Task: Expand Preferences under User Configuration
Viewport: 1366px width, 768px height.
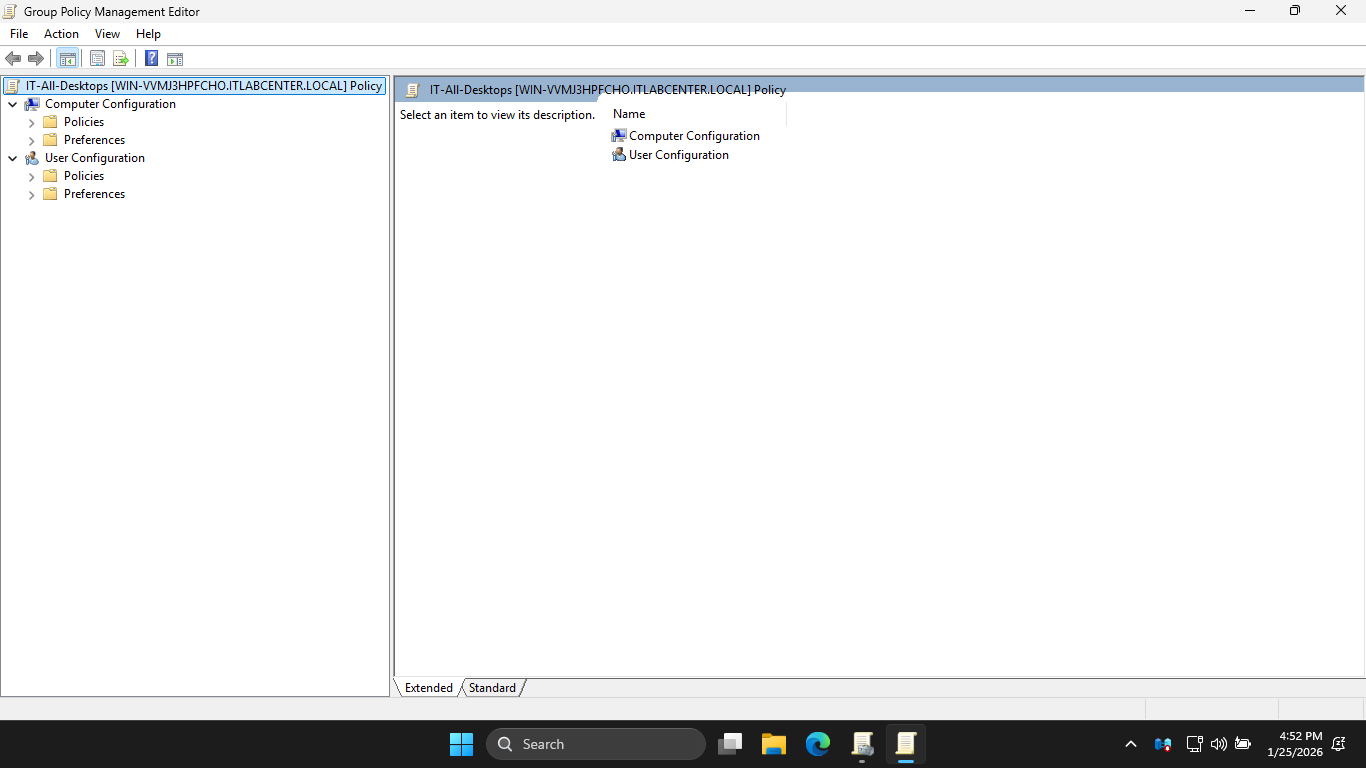Action: pyautogui.click(x=31, y=194)
